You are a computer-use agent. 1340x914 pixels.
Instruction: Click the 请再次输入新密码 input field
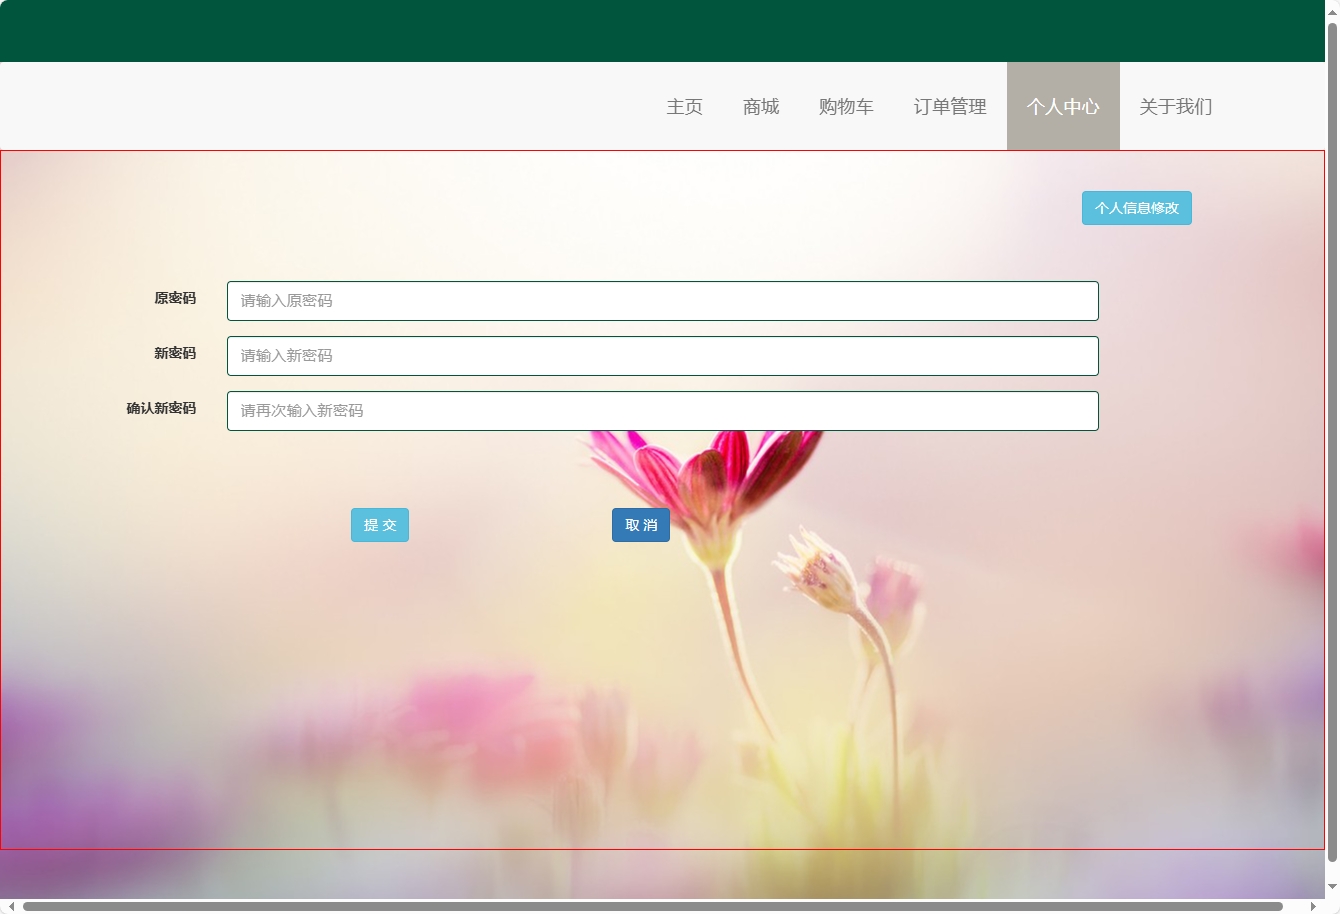[x=662, y=411]
